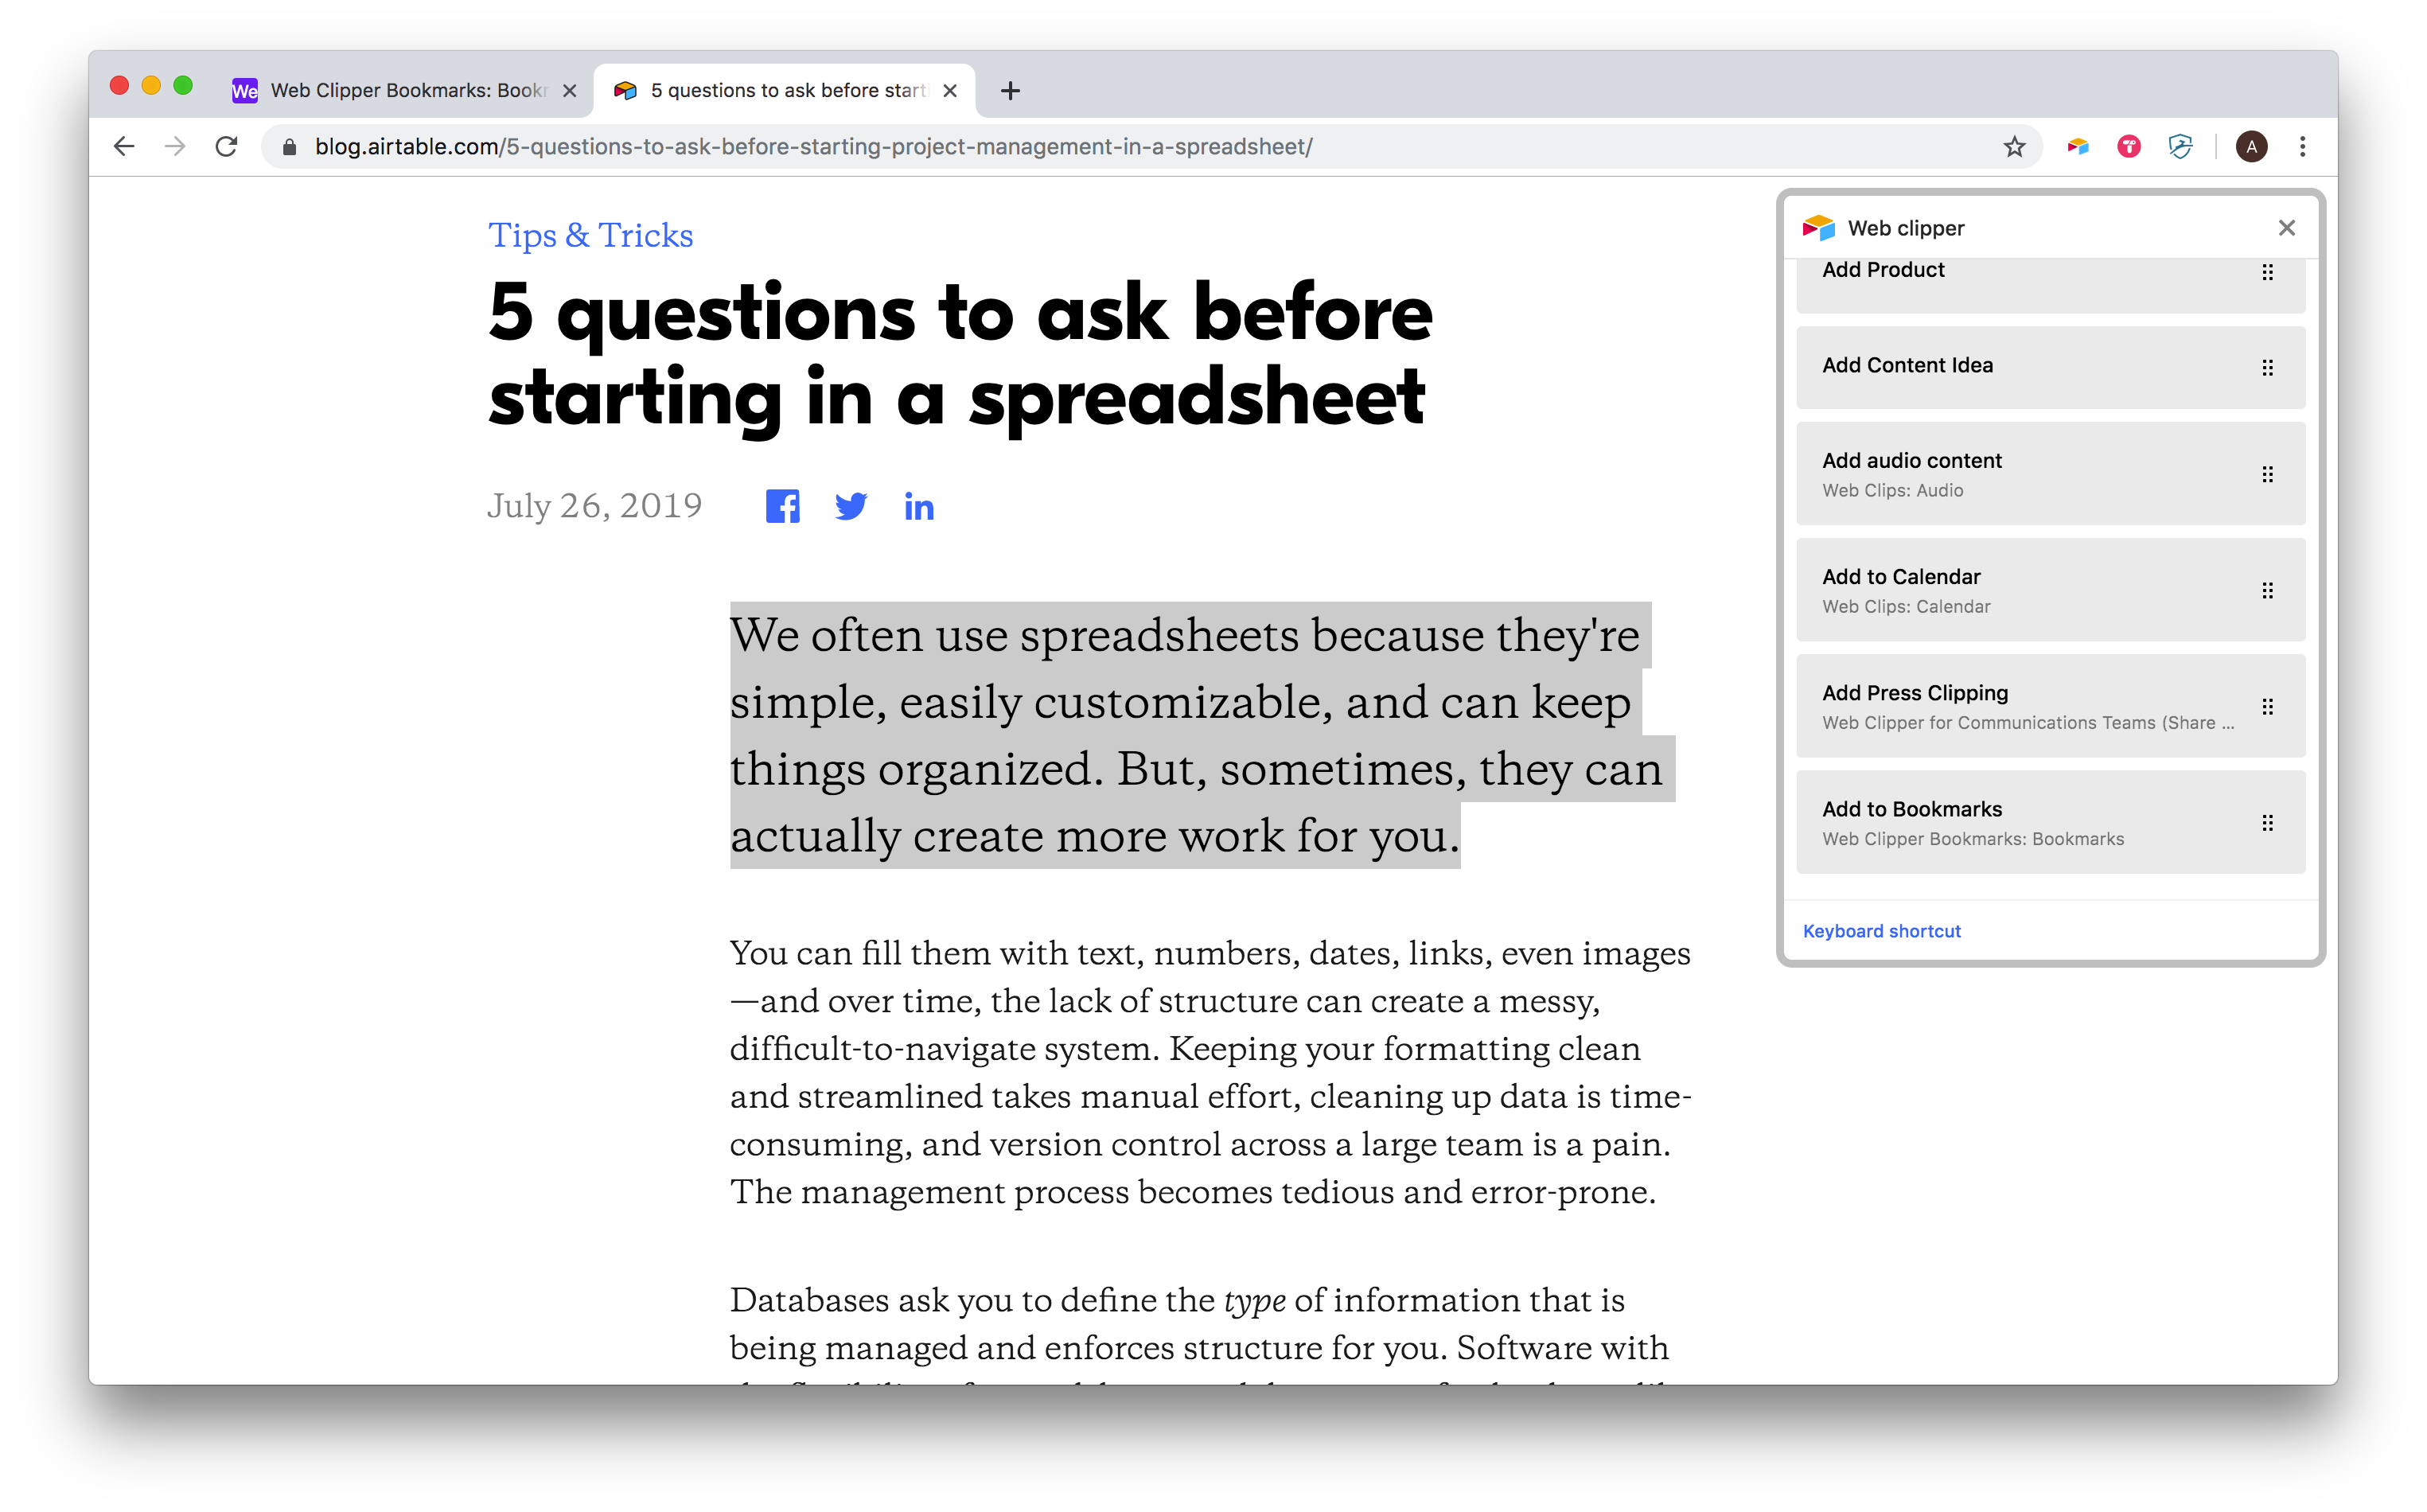Share article on LinkedIn
This screenshot has height=1512, width=2427.
coord(918,507)
